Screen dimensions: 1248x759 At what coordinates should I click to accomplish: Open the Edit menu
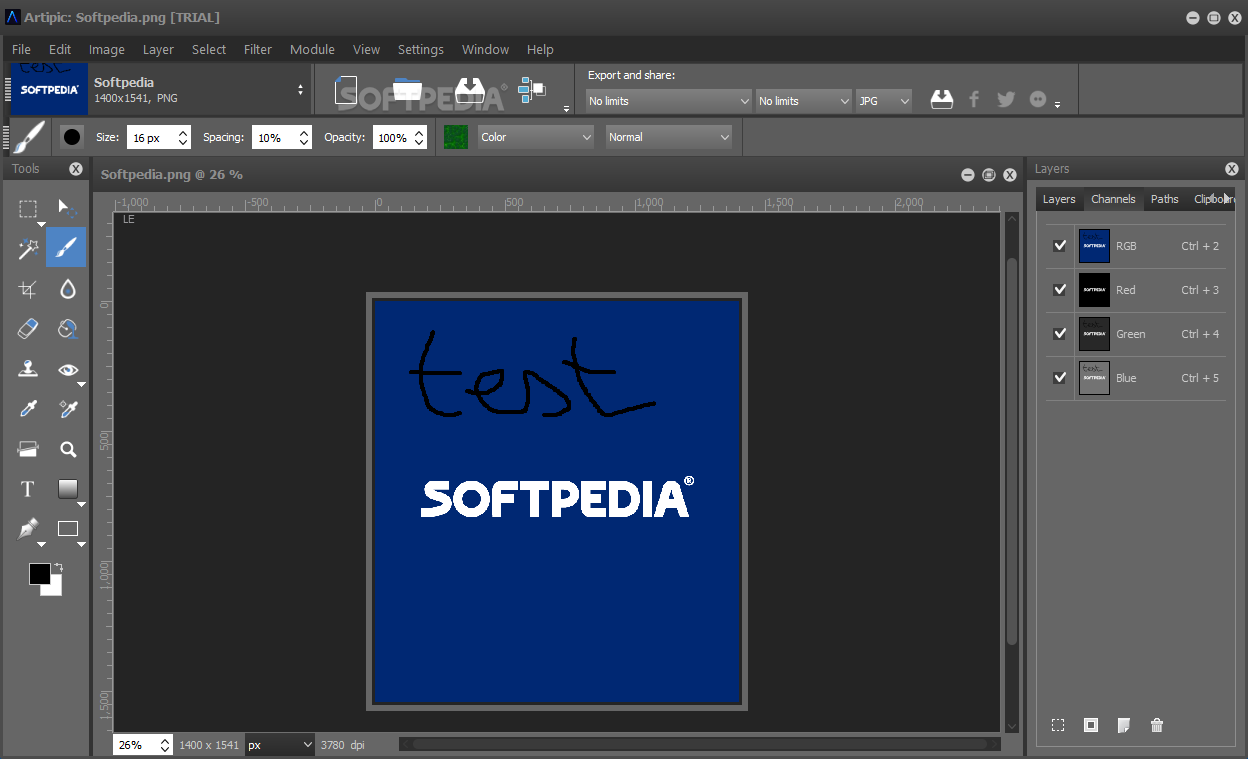pyautogui.click(x=60, y=49)
